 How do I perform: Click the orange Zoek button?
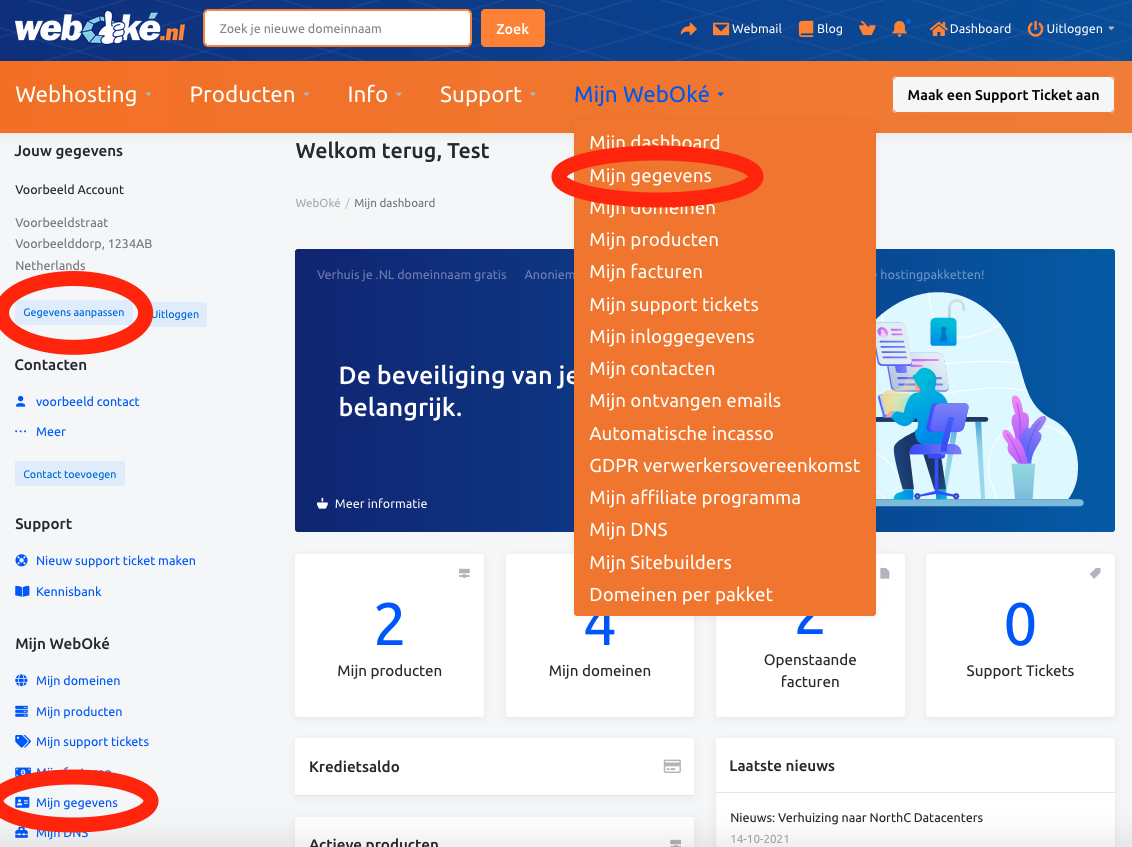(x=513, y=28)
